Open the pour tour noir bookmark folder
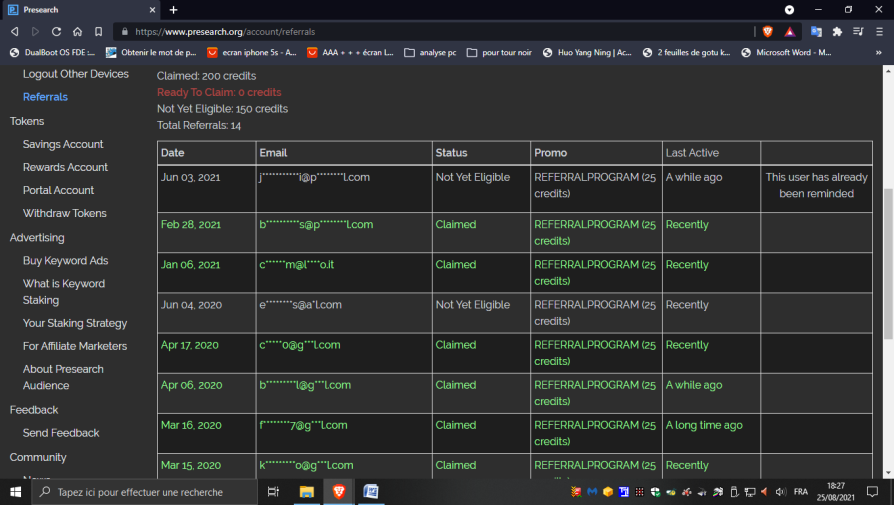894x505 pixels. point(499,52)
